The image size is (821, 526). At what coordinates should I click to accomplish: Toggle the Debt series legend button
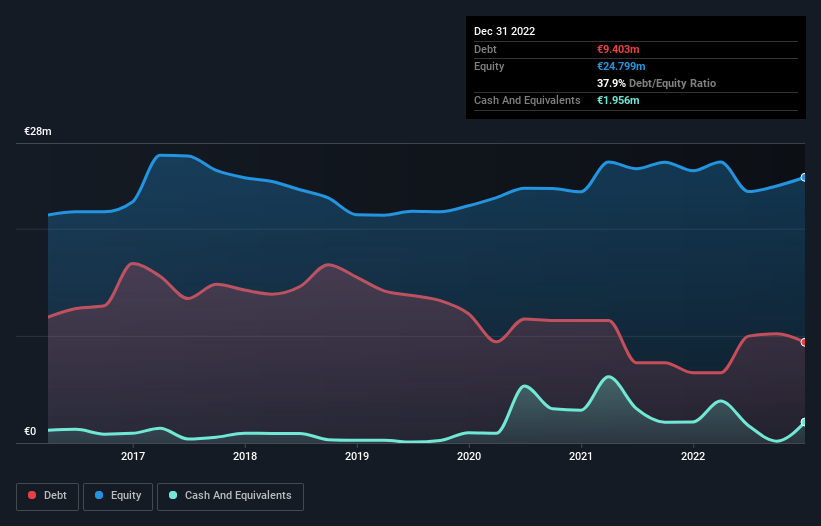pyautogui.click(x=47, y=496)
